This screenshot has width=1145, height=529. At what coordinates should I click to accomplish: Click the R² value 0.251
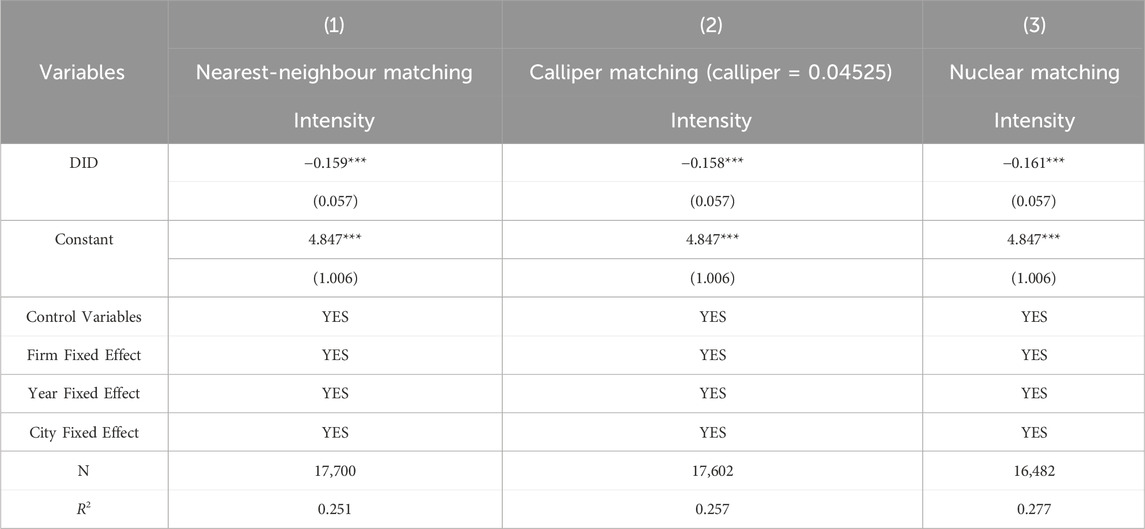point(334,510)
